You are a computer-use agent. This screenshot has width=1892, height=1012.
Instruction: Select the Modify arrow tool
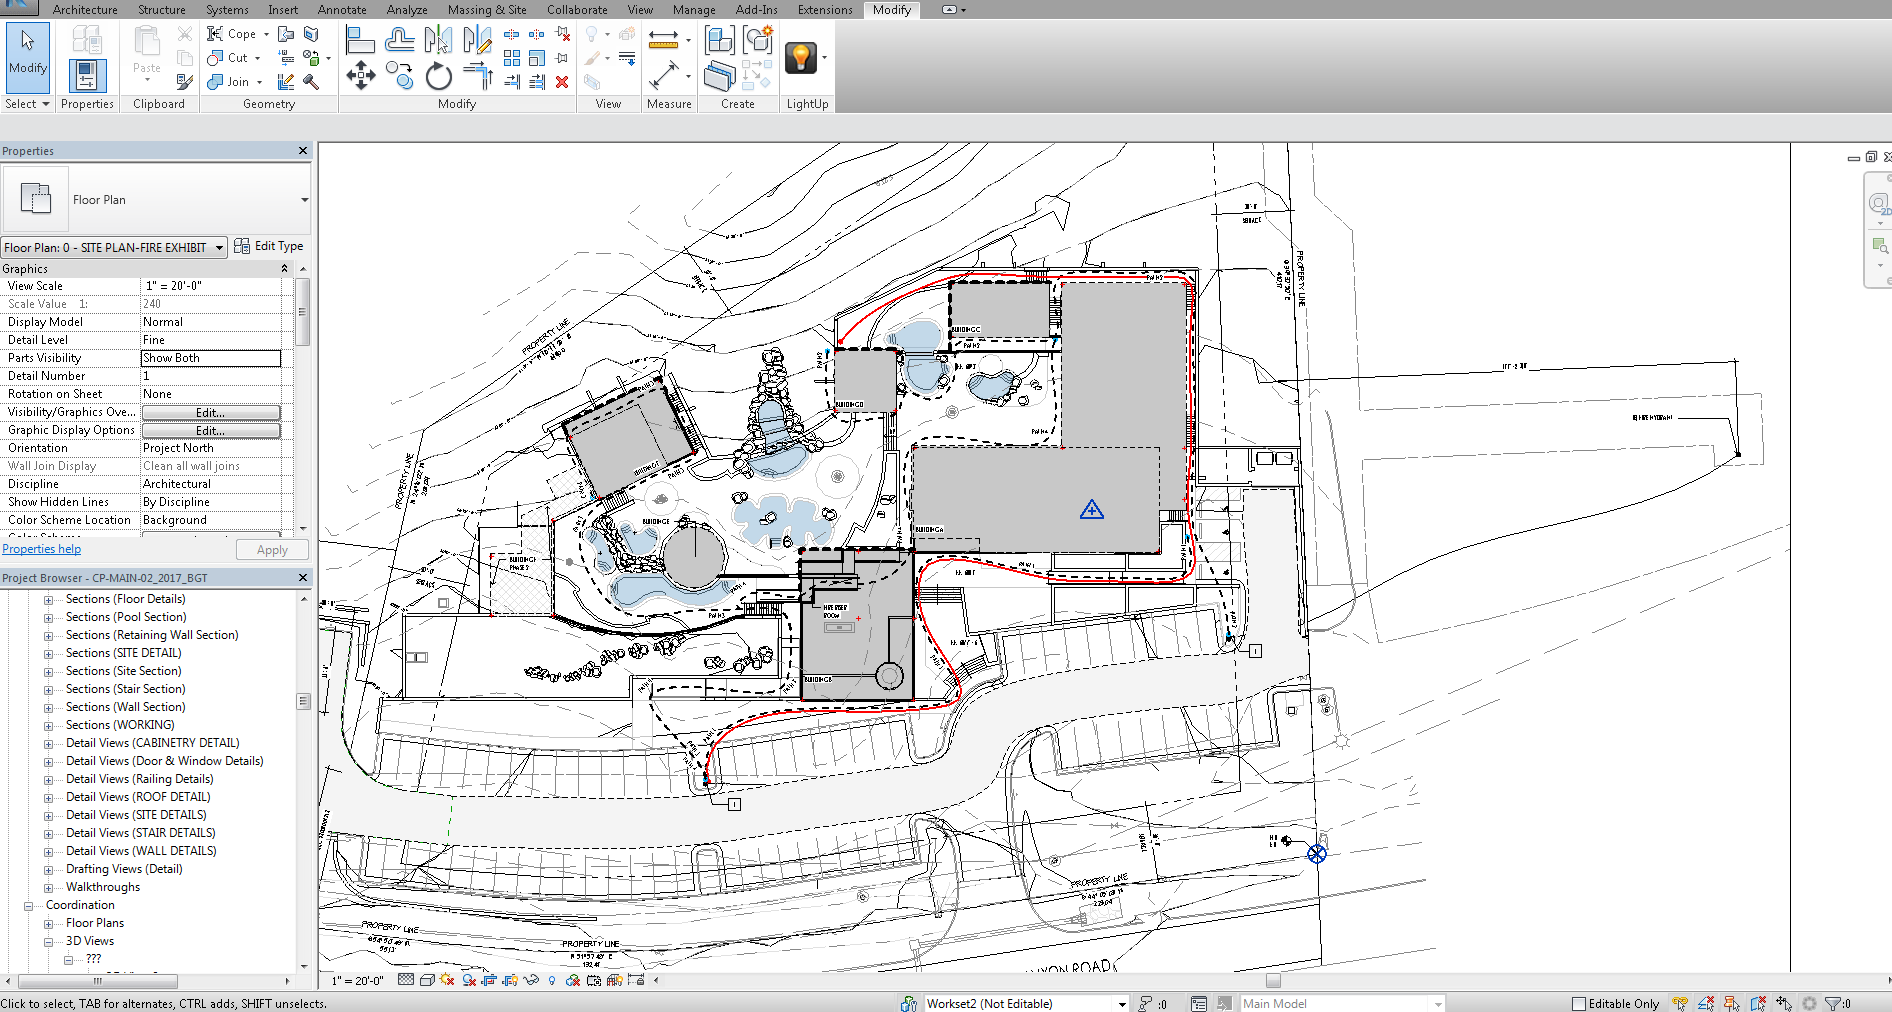pos(27,57)
